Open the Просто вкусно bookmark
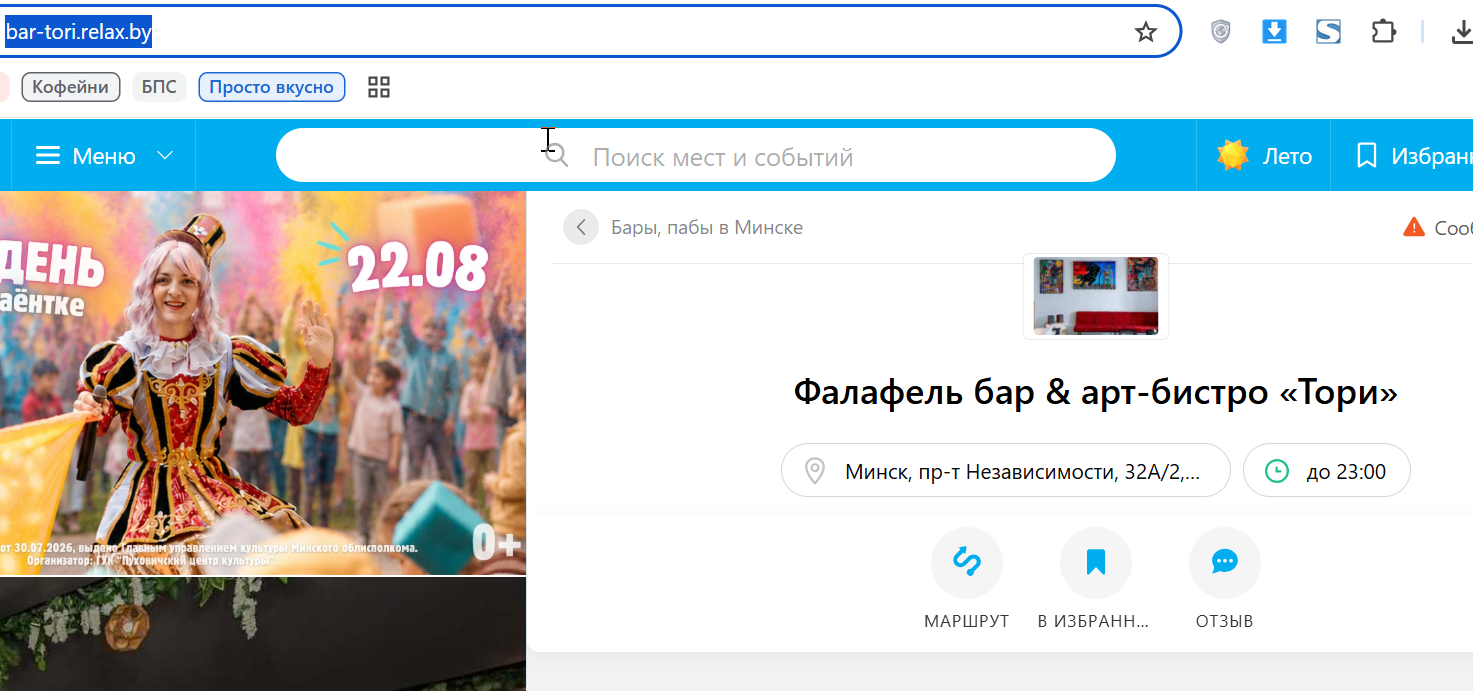The image size is (1473, 691). pos(272,87)
